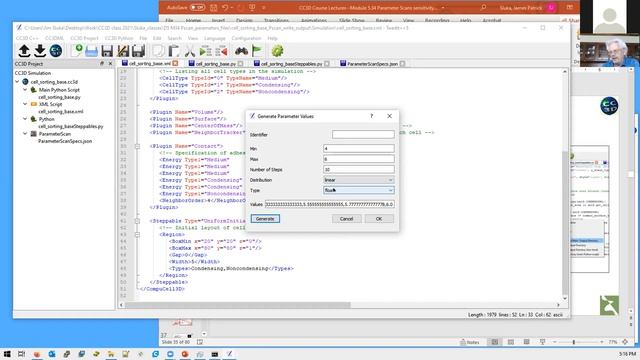Collapse the Python tree node
Image resolution: width=640 pixels, height=360 pixels.
[x=25, y=119]
